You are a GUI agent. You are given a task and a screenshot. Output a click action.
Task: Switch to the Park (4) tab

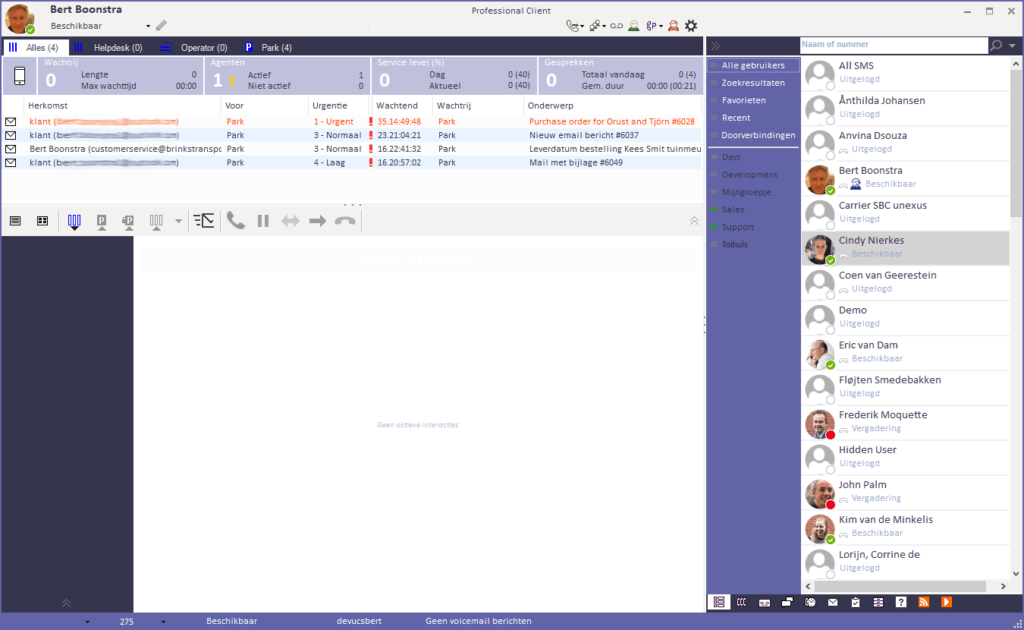coord(268,48)
